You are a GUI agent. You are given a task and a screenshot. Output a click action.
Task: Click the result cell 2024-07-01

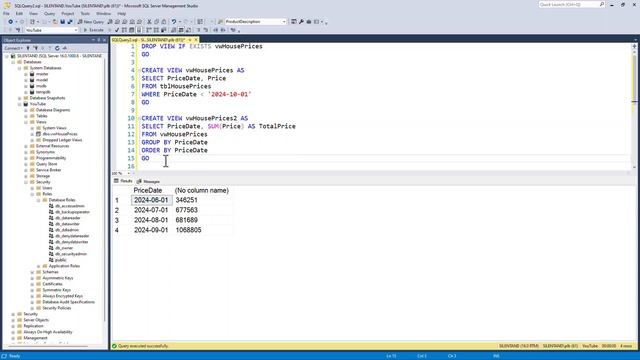pos(151,210)
